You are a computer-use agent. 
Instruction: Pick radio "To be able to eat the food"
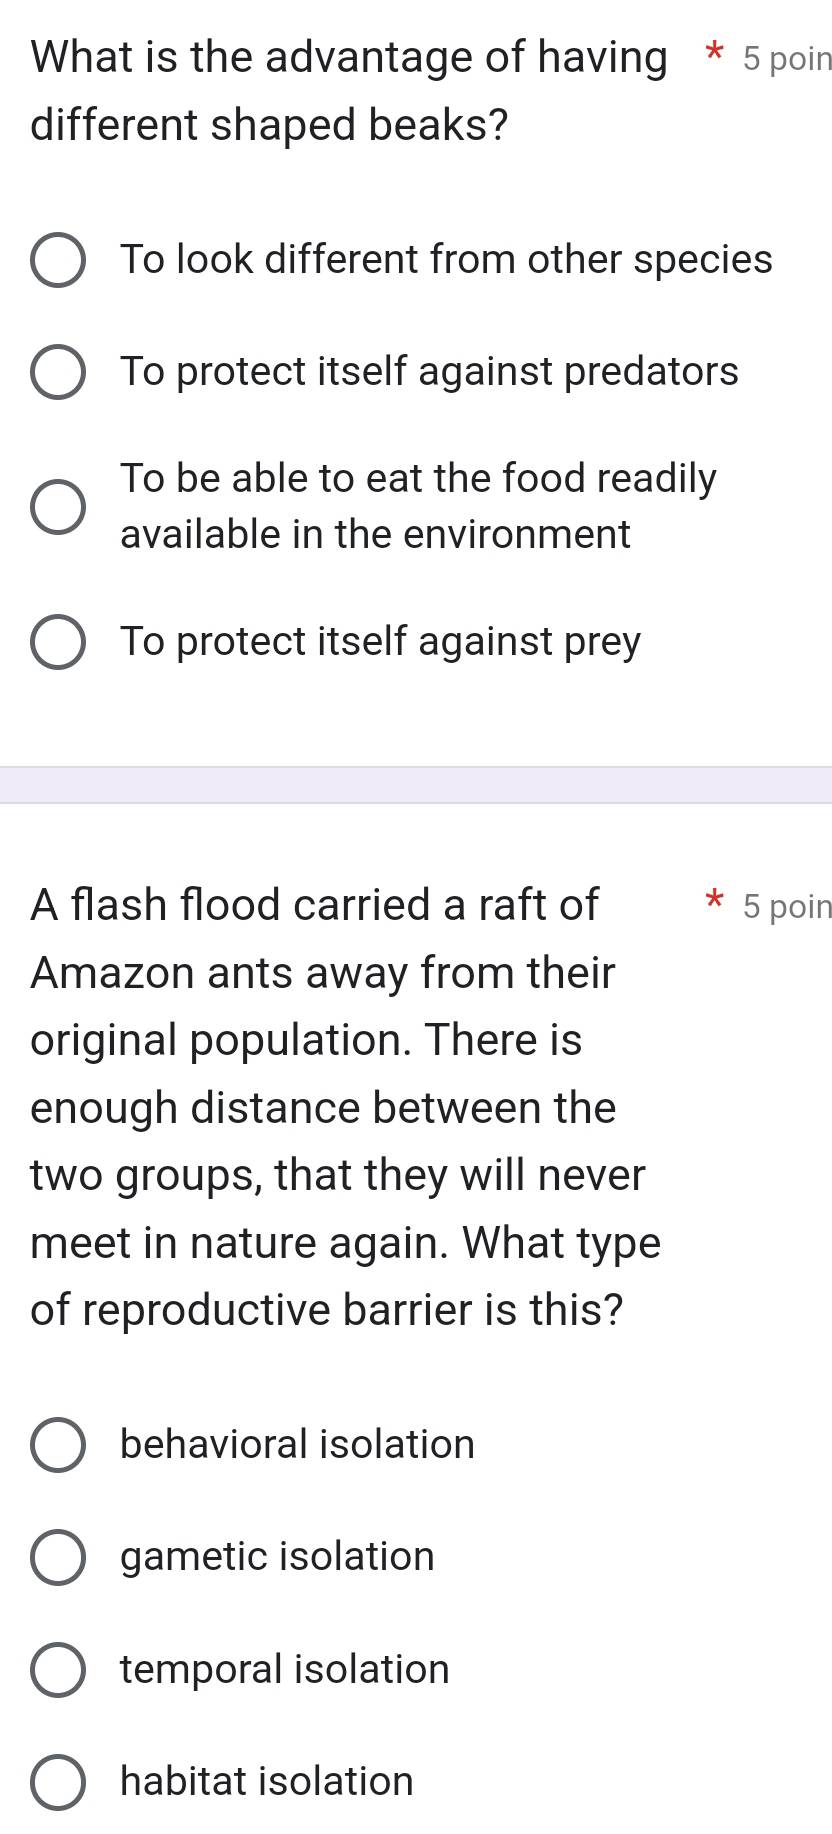coord(57,506)
